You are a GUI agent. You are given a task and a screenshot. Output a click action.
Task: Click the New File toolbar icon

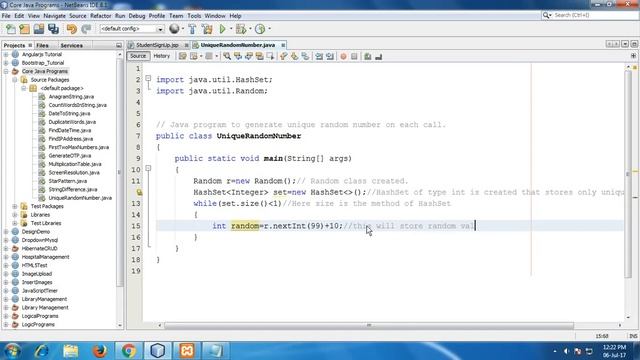[x=11, y=29]
